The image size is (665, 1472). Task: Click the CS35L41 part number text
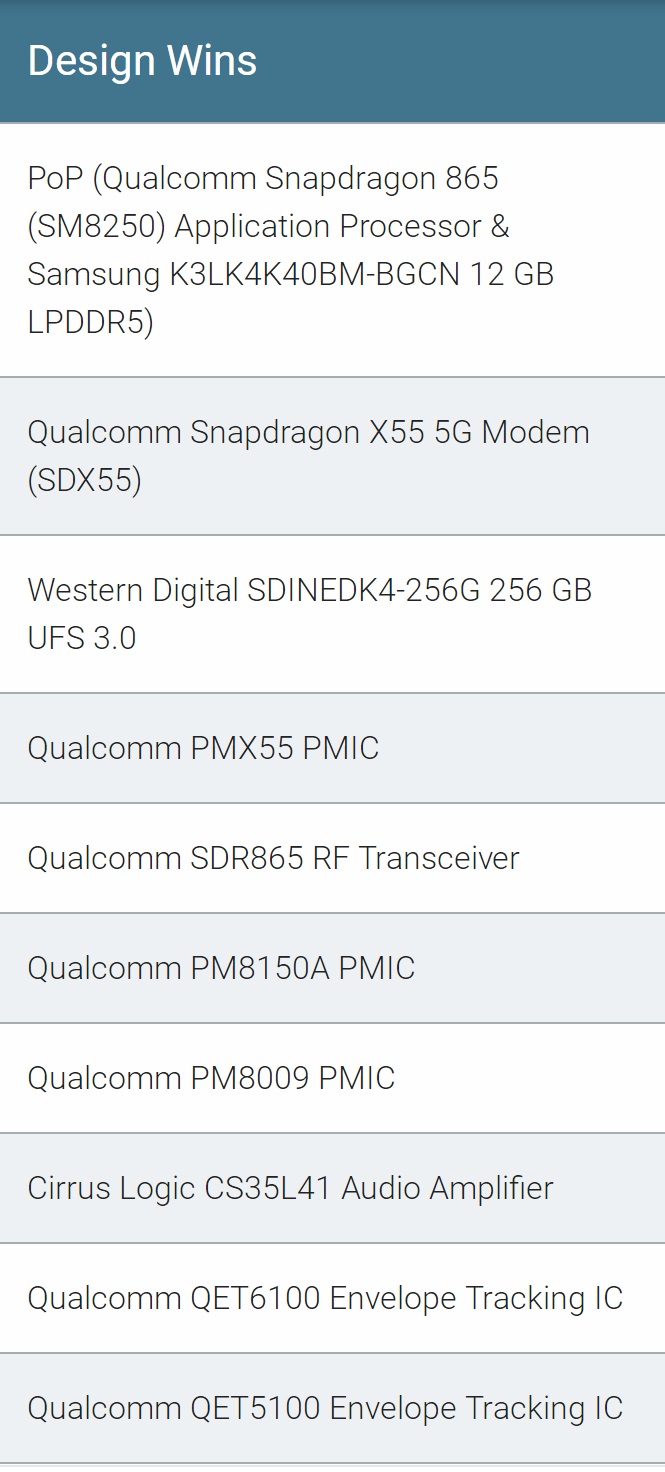pos(268,1188)
